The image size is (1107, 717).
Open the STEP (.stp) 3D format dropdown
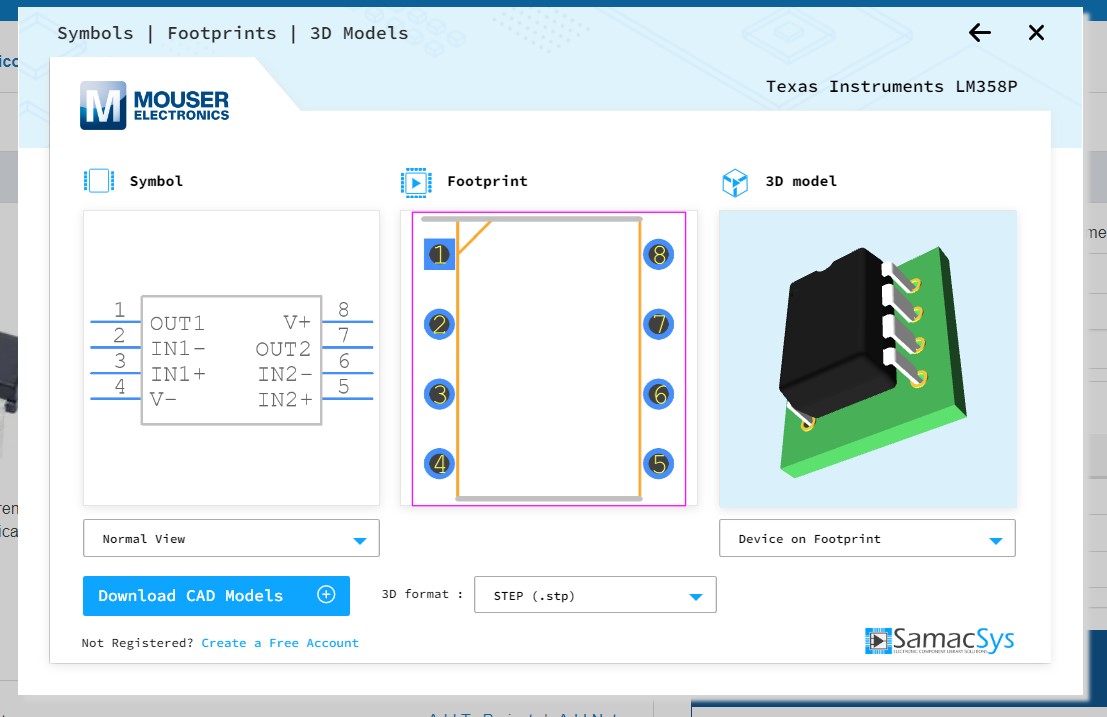pyautogui.click(x=595, y=596)
